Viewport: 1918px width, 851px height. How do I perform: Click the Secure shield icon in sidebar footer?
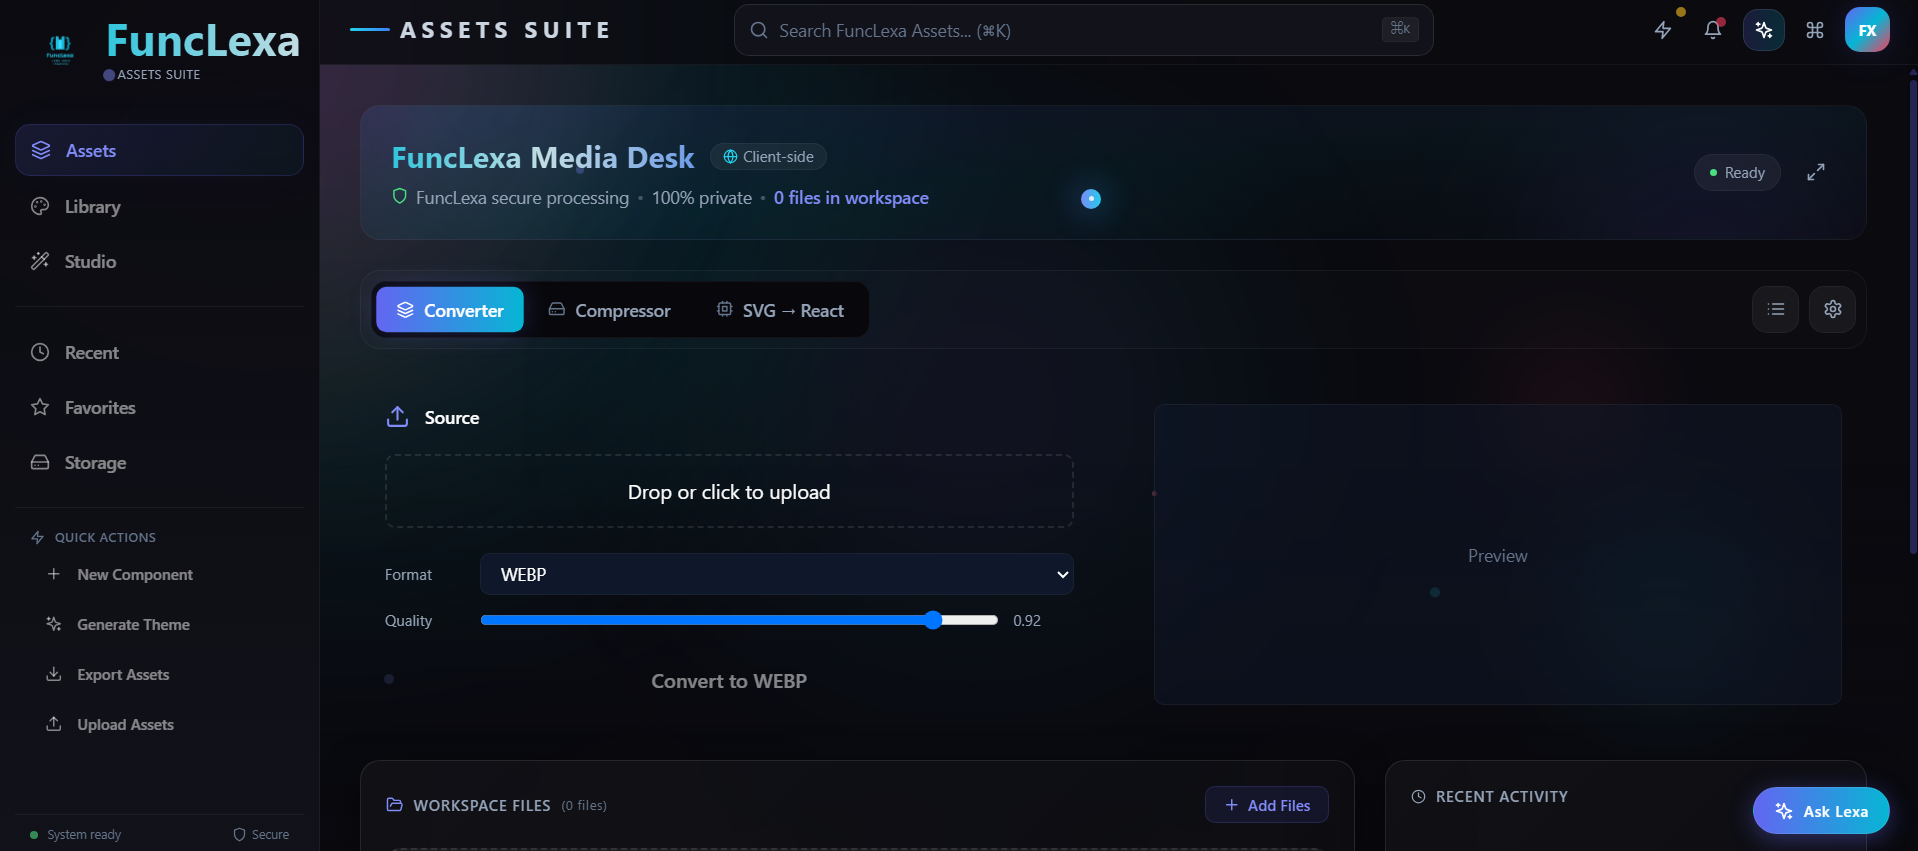[x=239, y=835]
